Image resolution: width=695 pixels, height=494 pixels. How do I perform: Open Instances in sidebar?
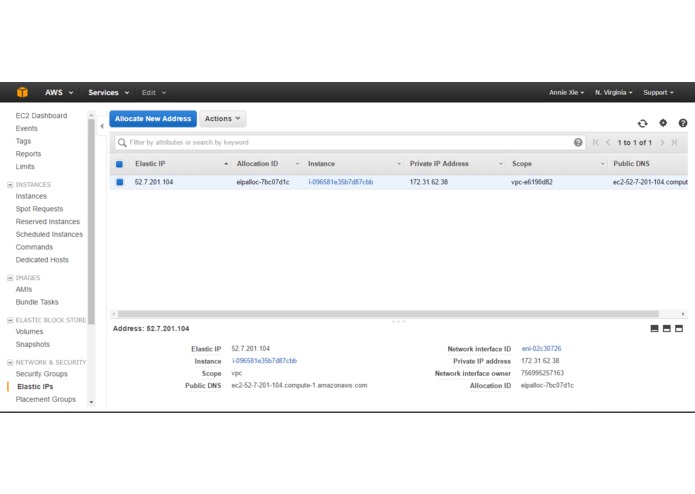coord(31,196)
